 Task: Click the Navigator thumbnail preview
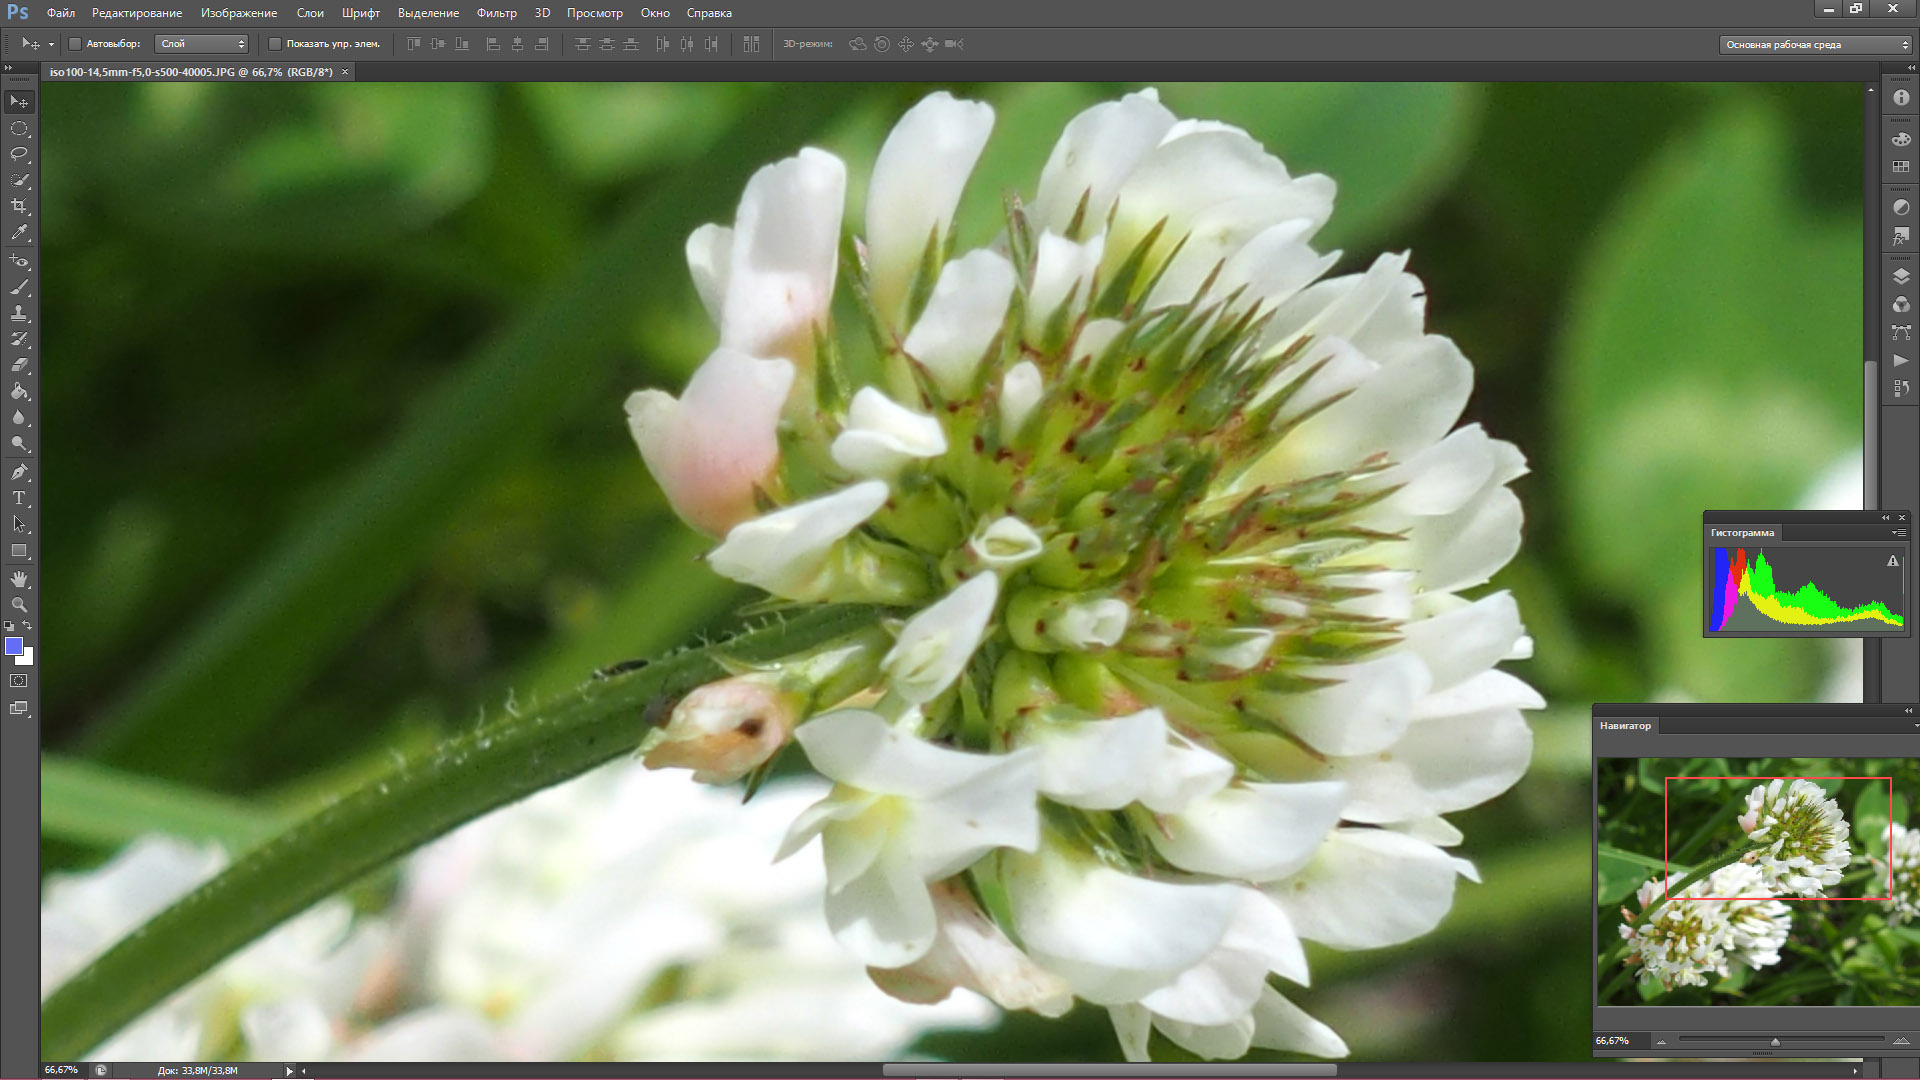click(x=1757, y=881)
